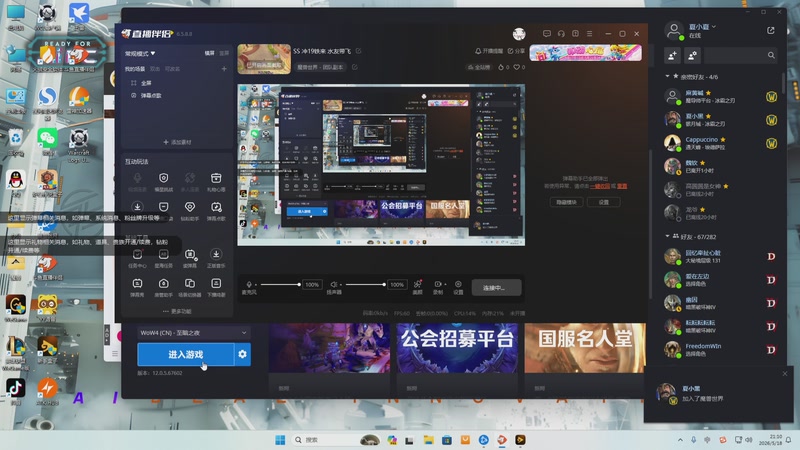This screenshot has width=800, height=450.
Task: Select friend FreedomWin in friends list
Action: [721, 349]
